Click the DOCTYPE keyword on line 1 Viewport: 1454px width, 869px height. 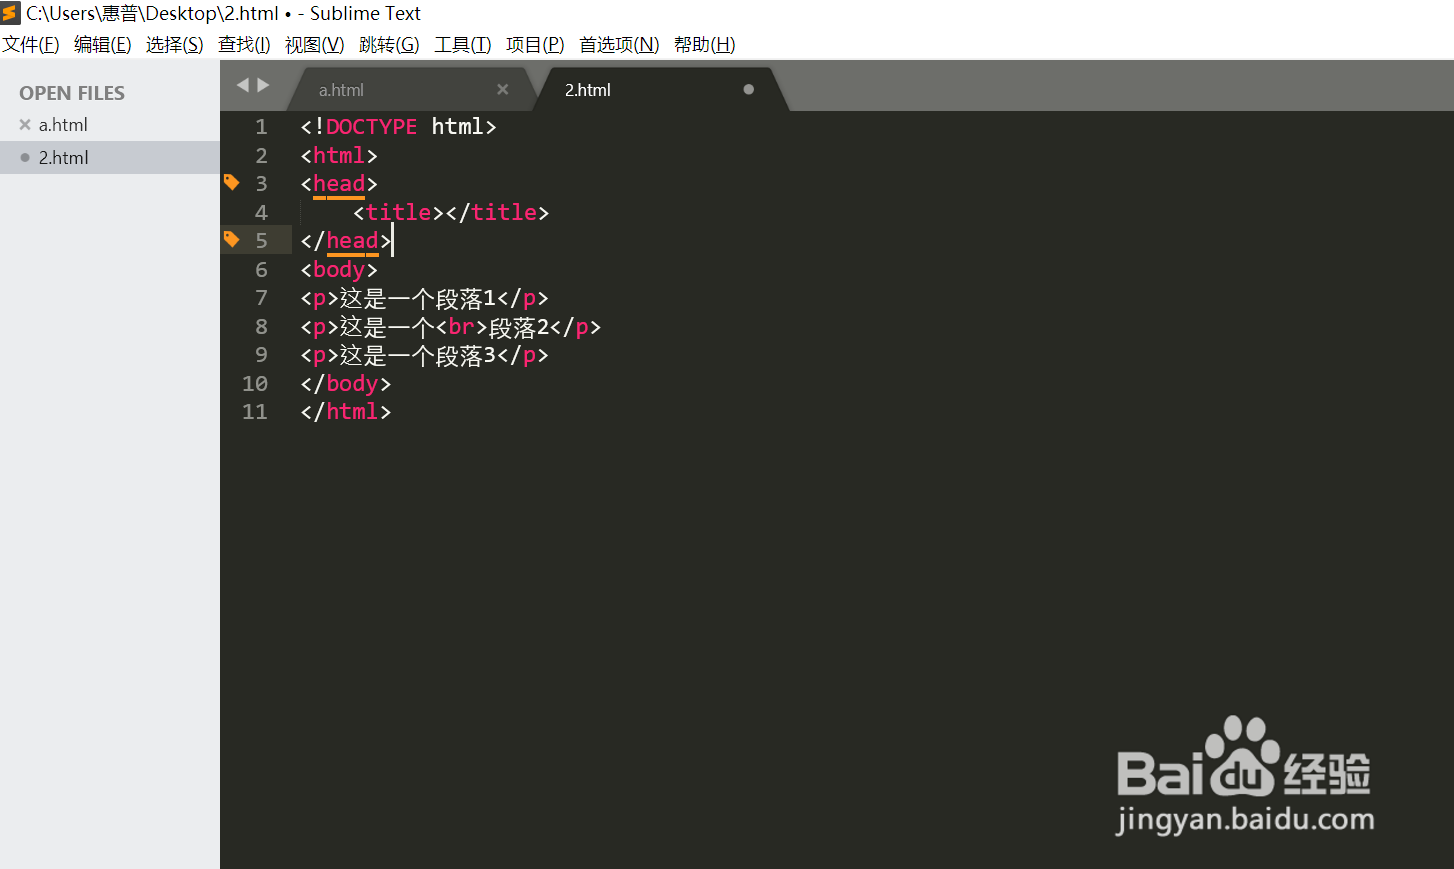(371, 127)
